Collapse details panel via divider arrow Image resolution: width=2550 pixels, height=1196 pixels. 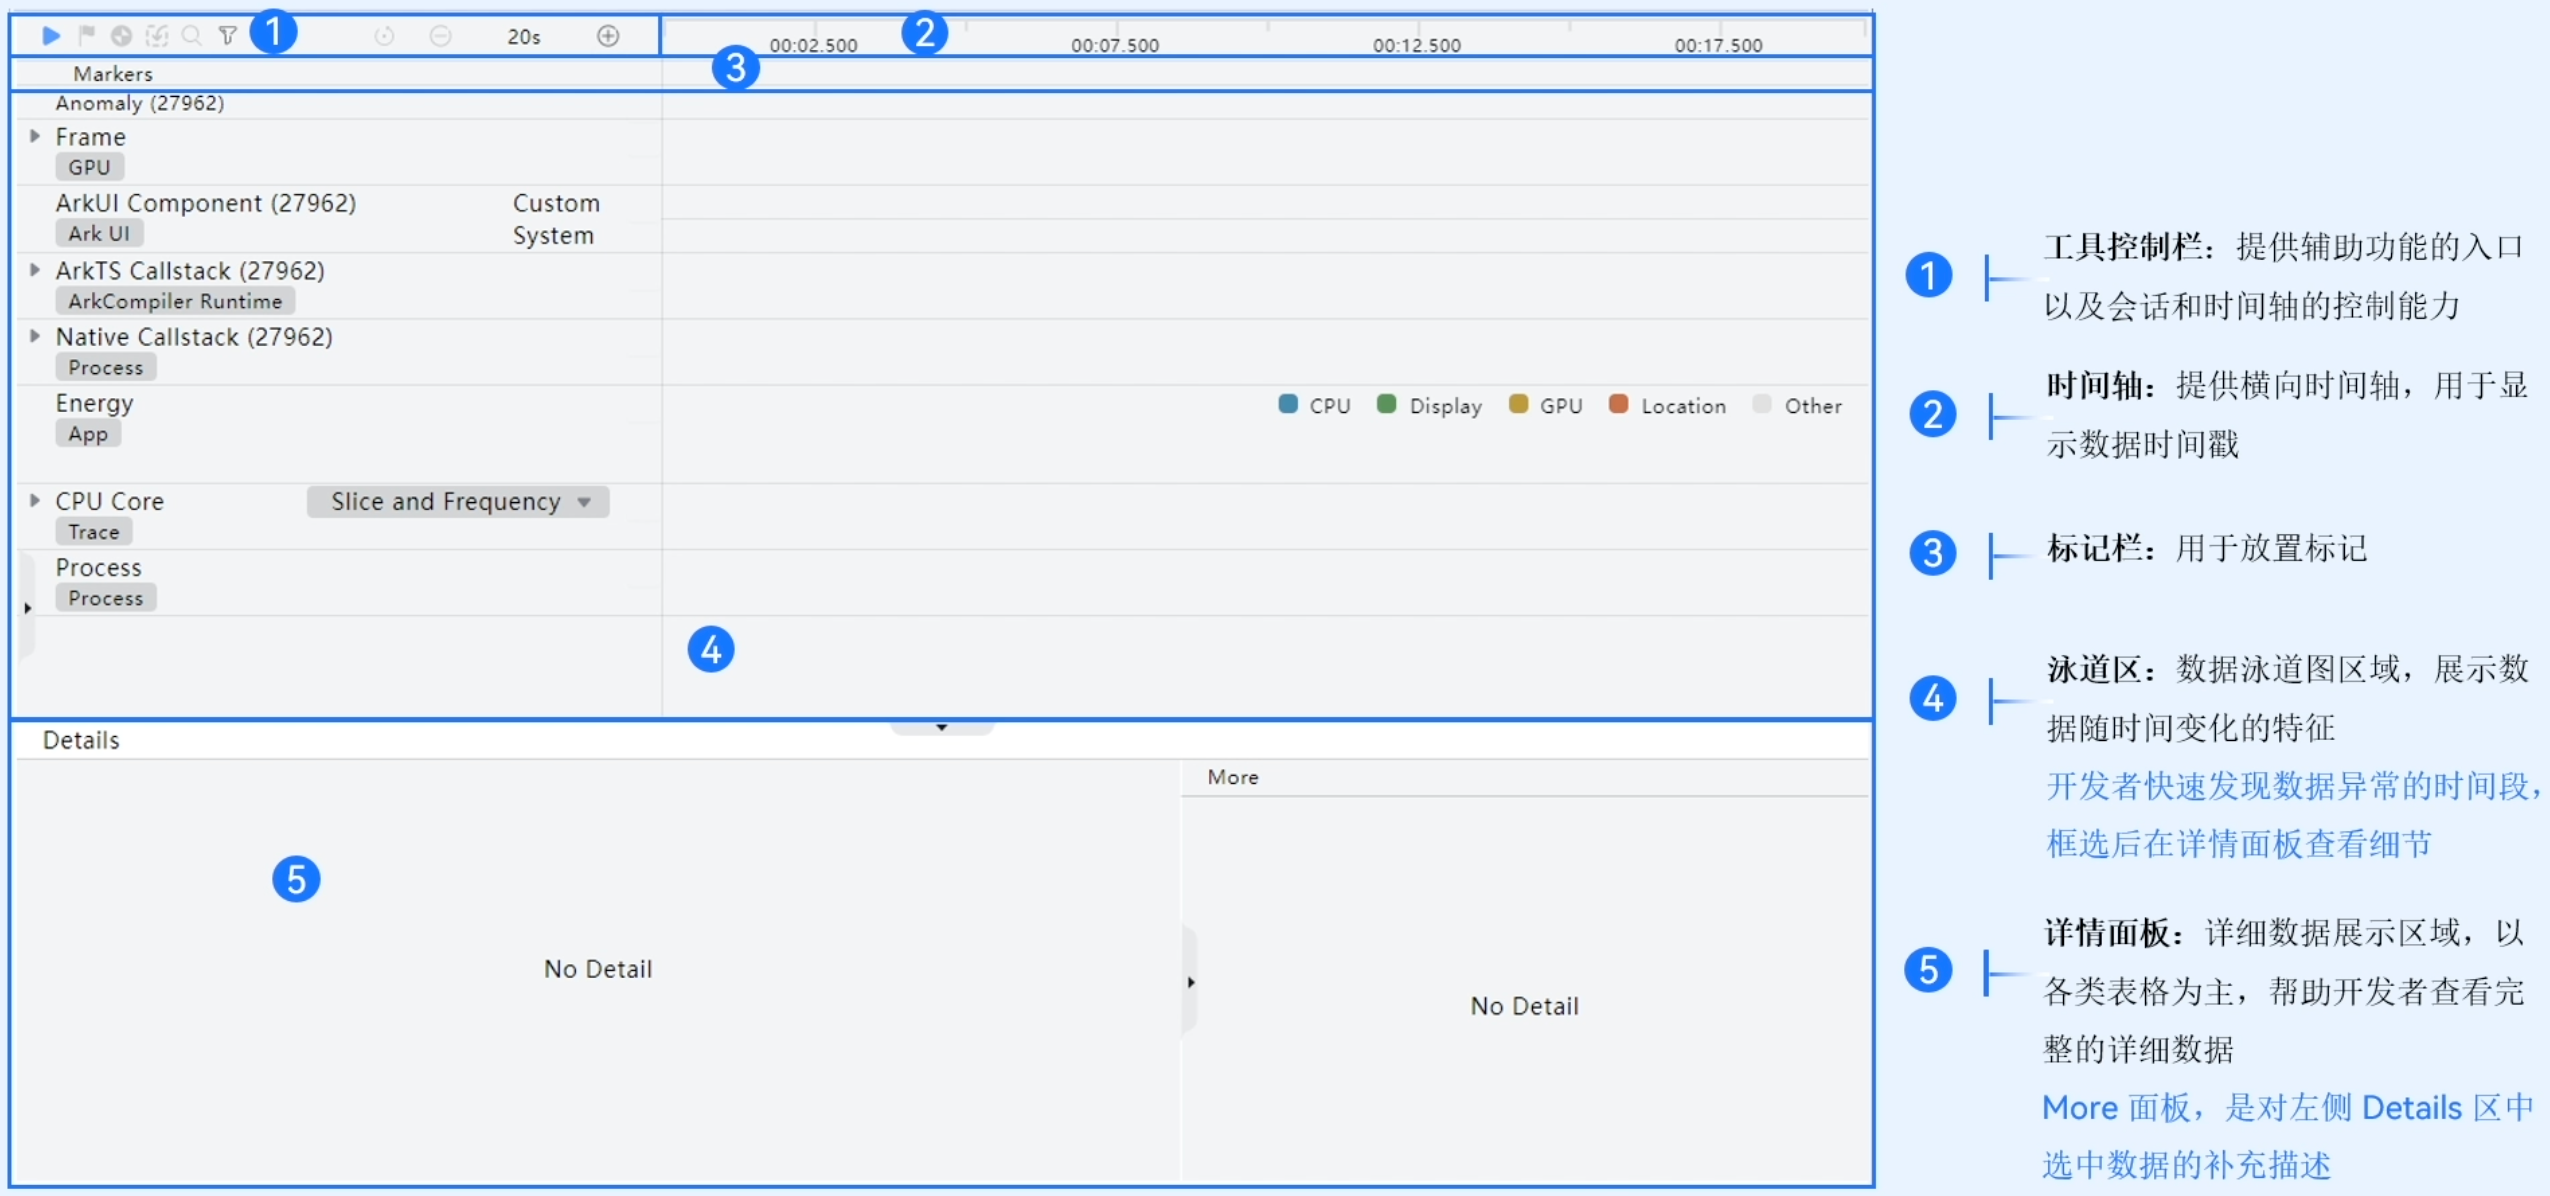point(941,727)
